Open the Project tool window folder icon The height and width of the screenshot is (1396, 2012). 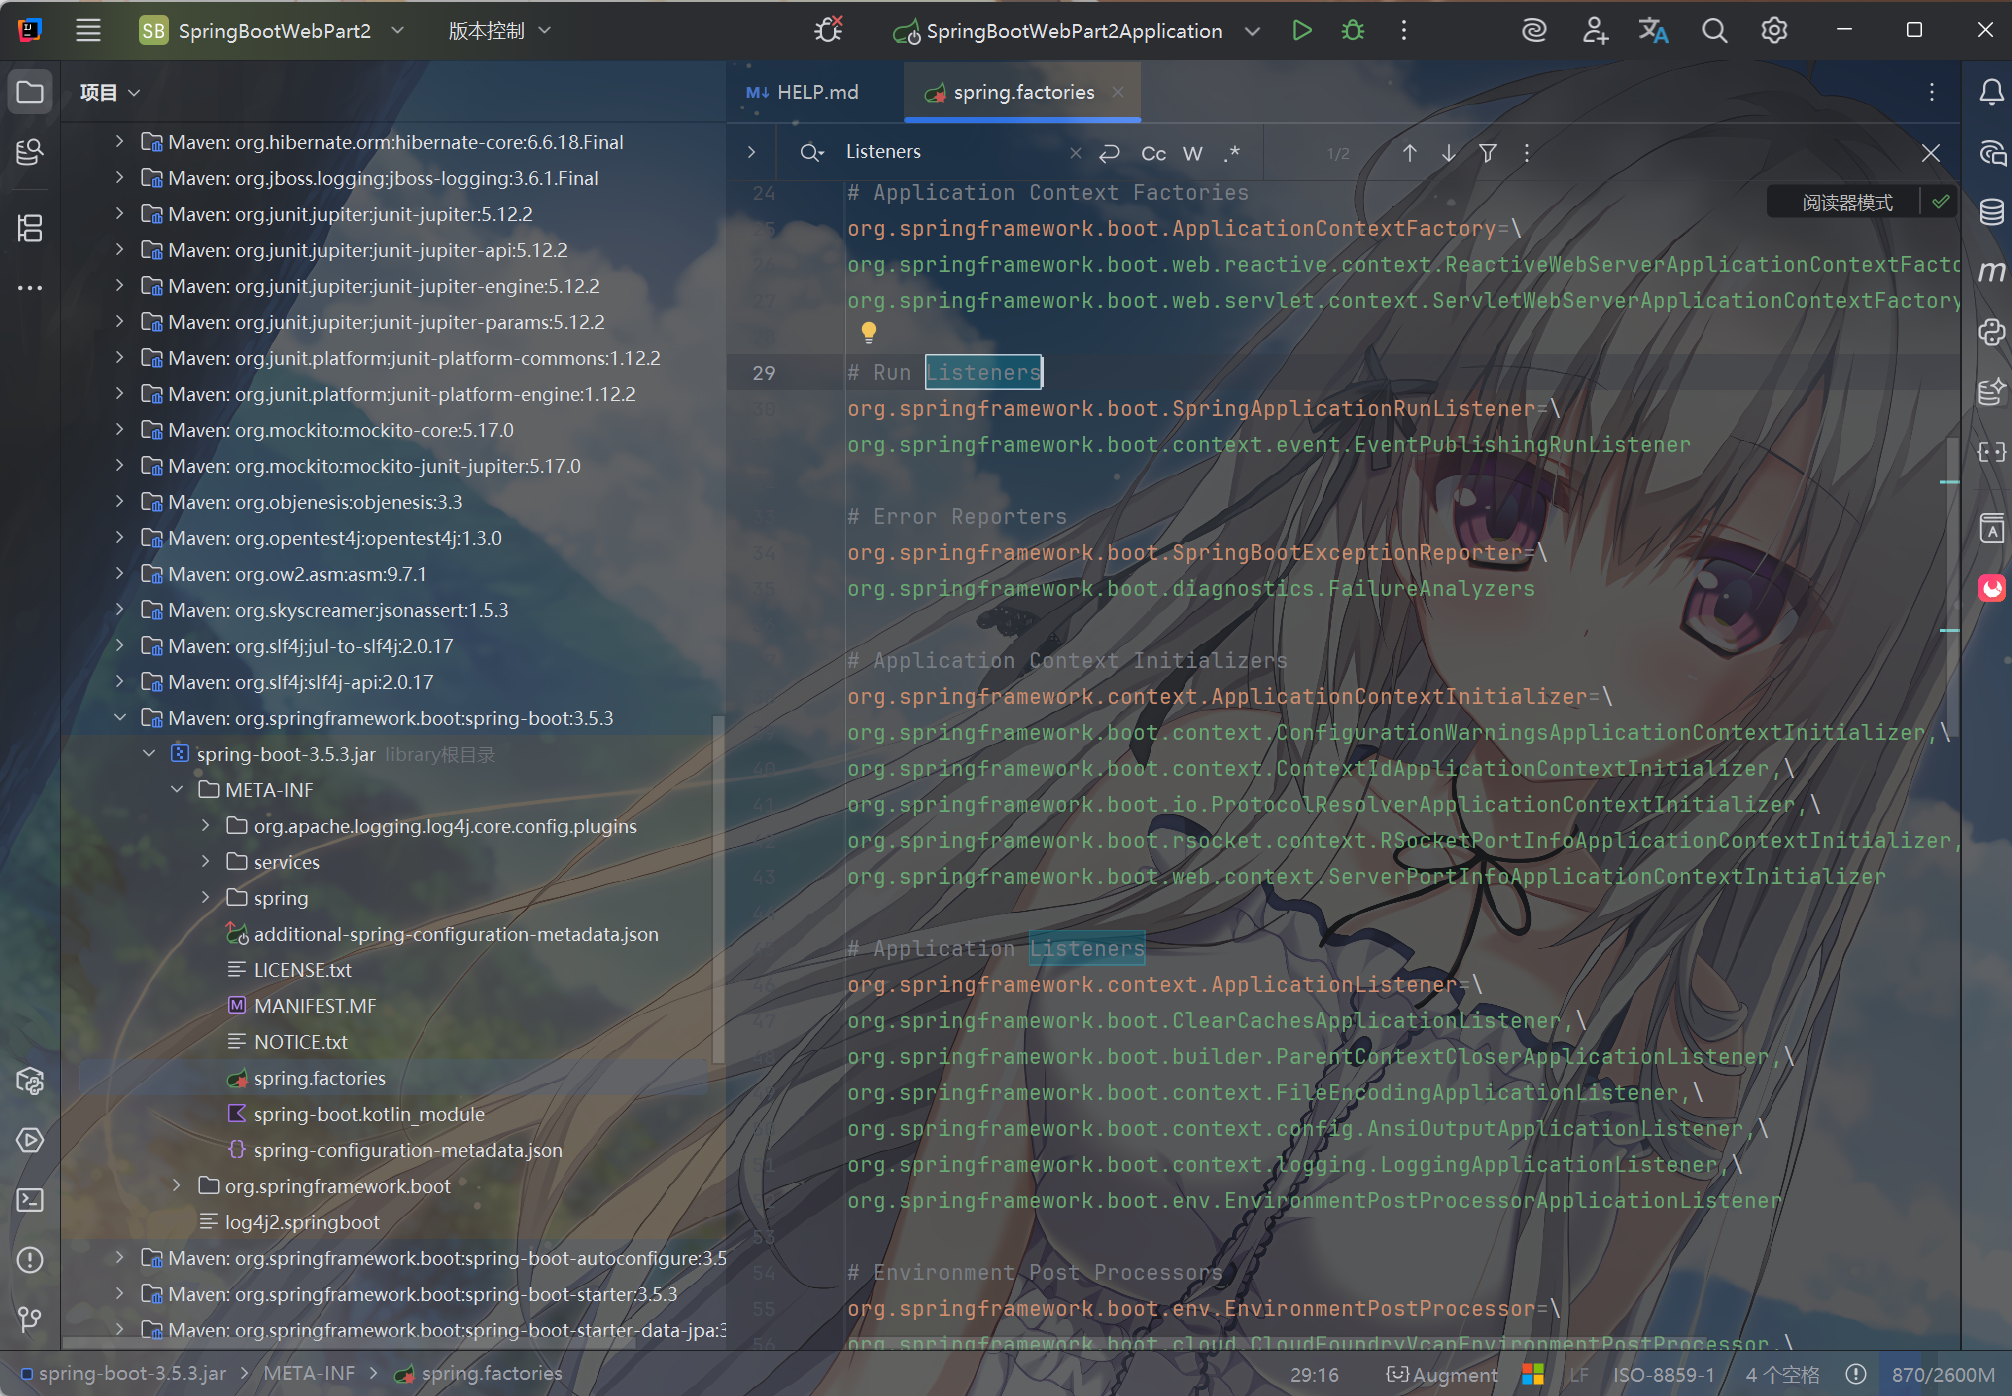pyautogui.click(x=30, y=92)
